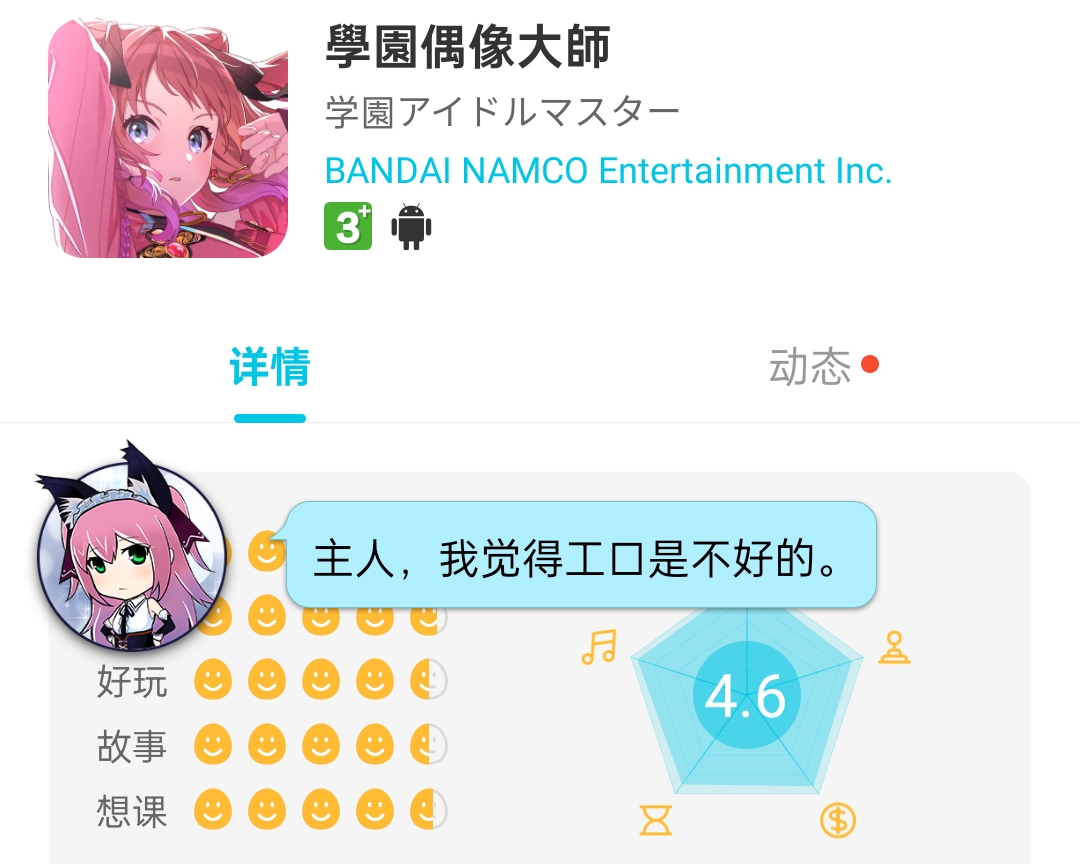
Task: Click the joystick icon beside radar chart
Action: (894, 647)
